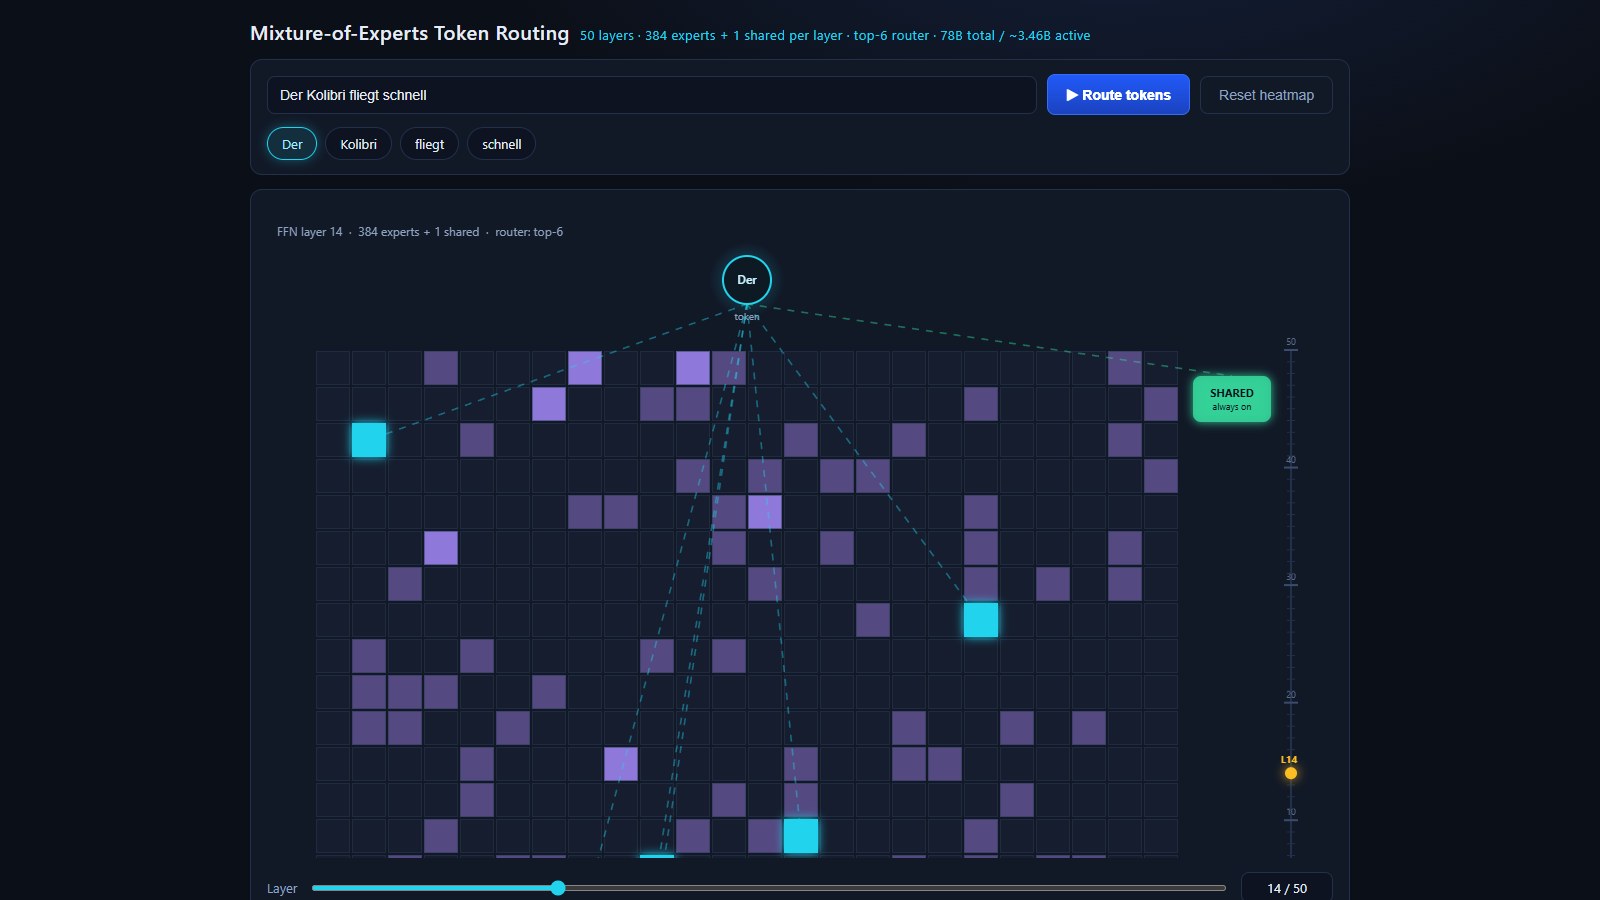Click the '78B total / ~3.46B active' text
The height and width of the screenshot is (900, 1600).
[x=1015, y=36]
